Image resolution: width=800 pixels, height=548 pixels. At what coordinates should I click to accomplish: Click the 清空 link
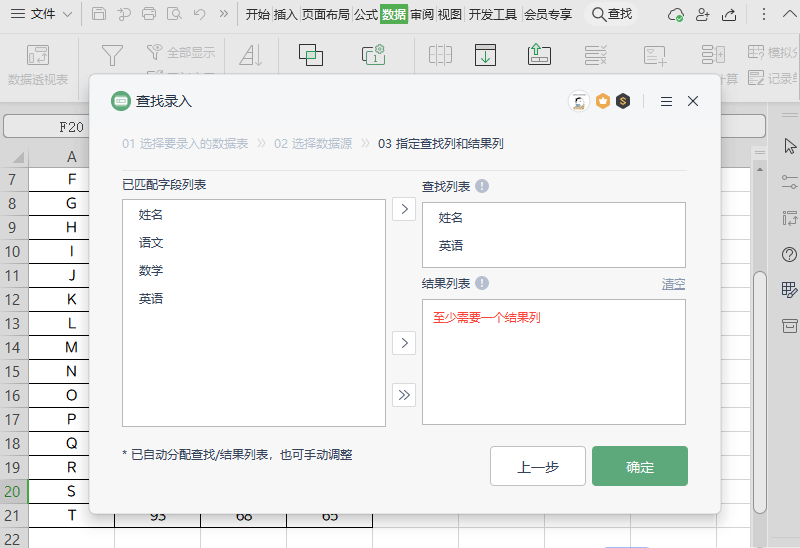pyautogui.click(x=673, y=284)
